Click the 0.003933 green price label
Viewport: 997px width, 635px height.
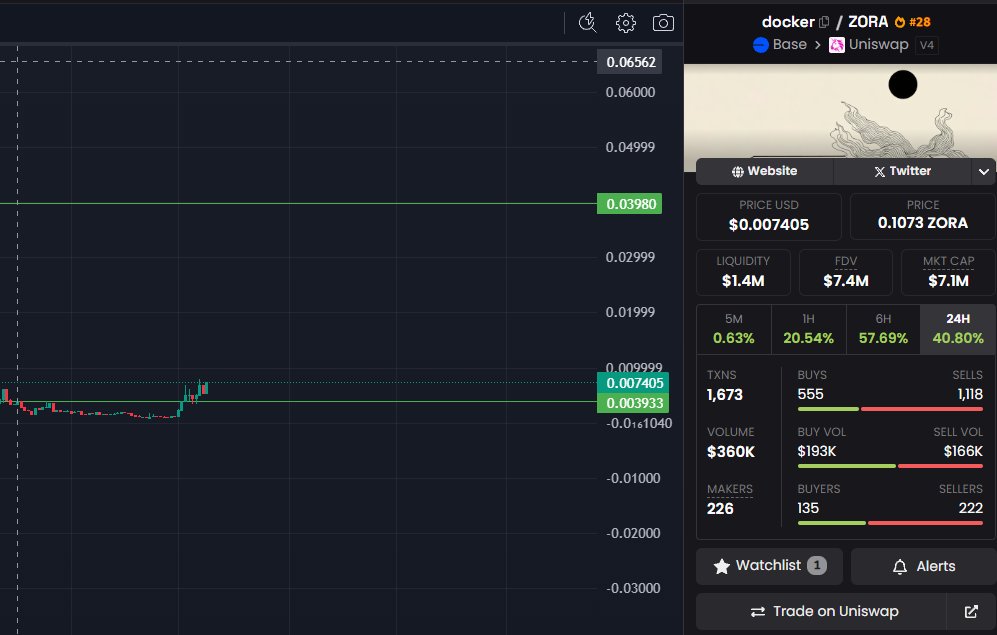pyautogui.click(x=633, y=403)
